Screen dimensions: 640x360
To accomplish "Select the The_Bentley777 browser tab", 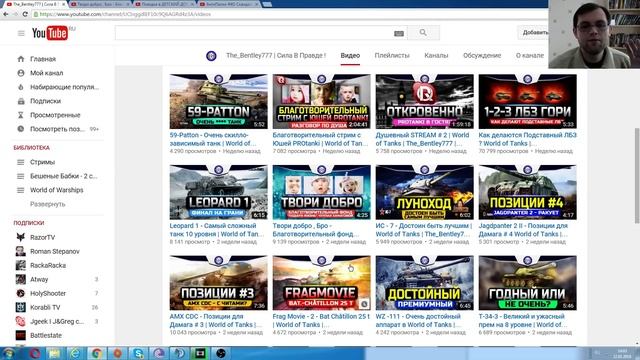I will (34, 4).
